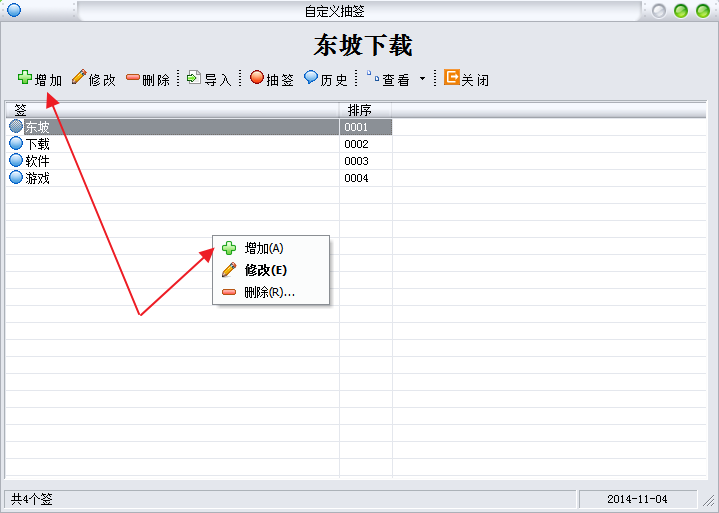Click the 东坡下载 heading text

coord(363,45)
